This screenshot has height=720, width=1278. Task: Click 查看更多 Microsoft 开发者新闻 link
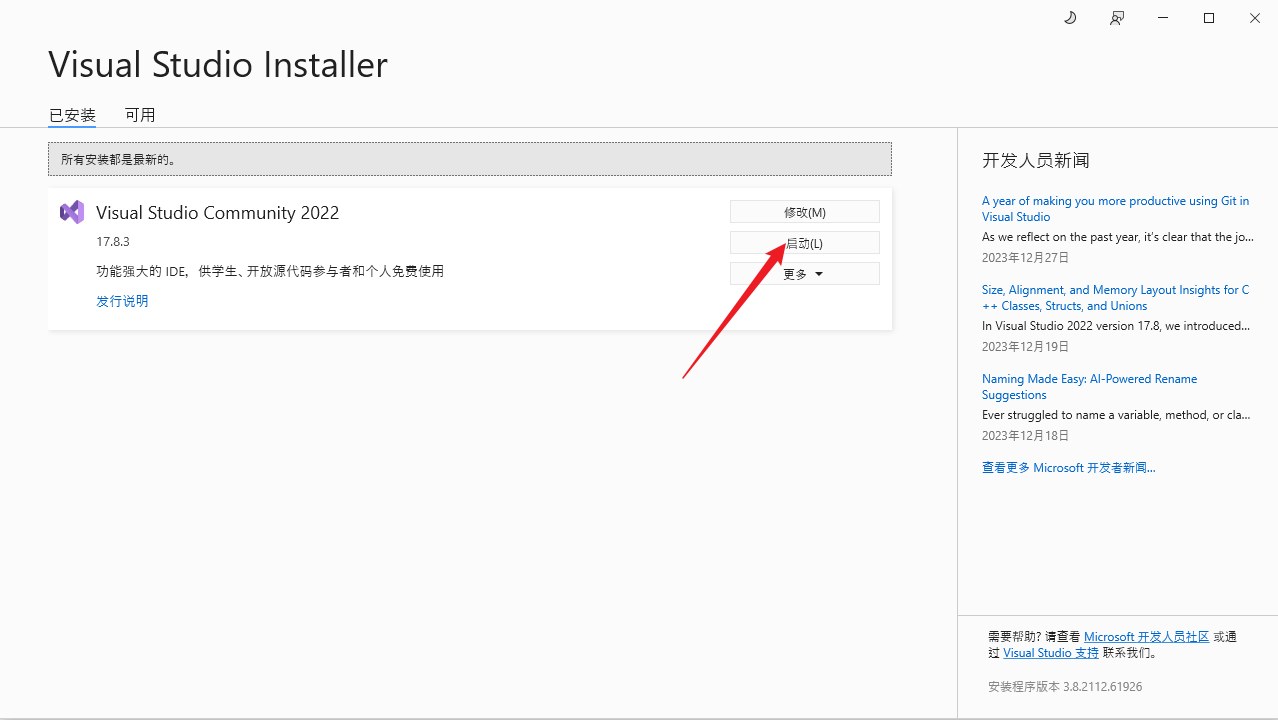[x=1068, y=468]
